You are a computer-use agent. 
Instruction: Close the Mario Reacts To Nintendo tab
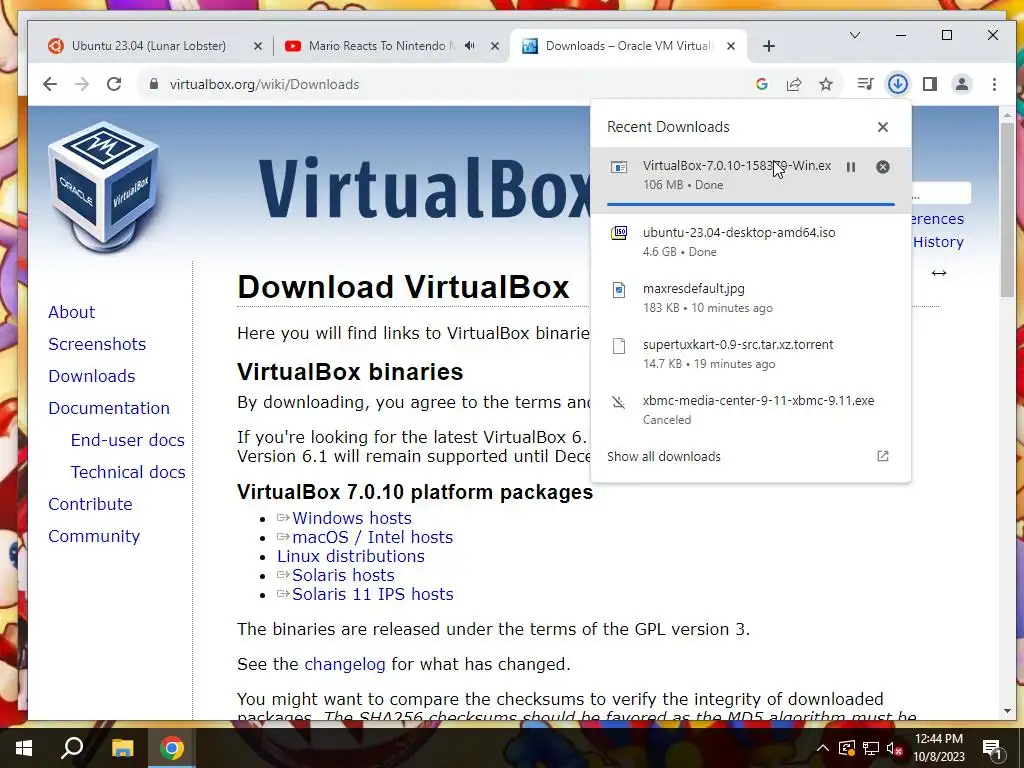[495, 46]
